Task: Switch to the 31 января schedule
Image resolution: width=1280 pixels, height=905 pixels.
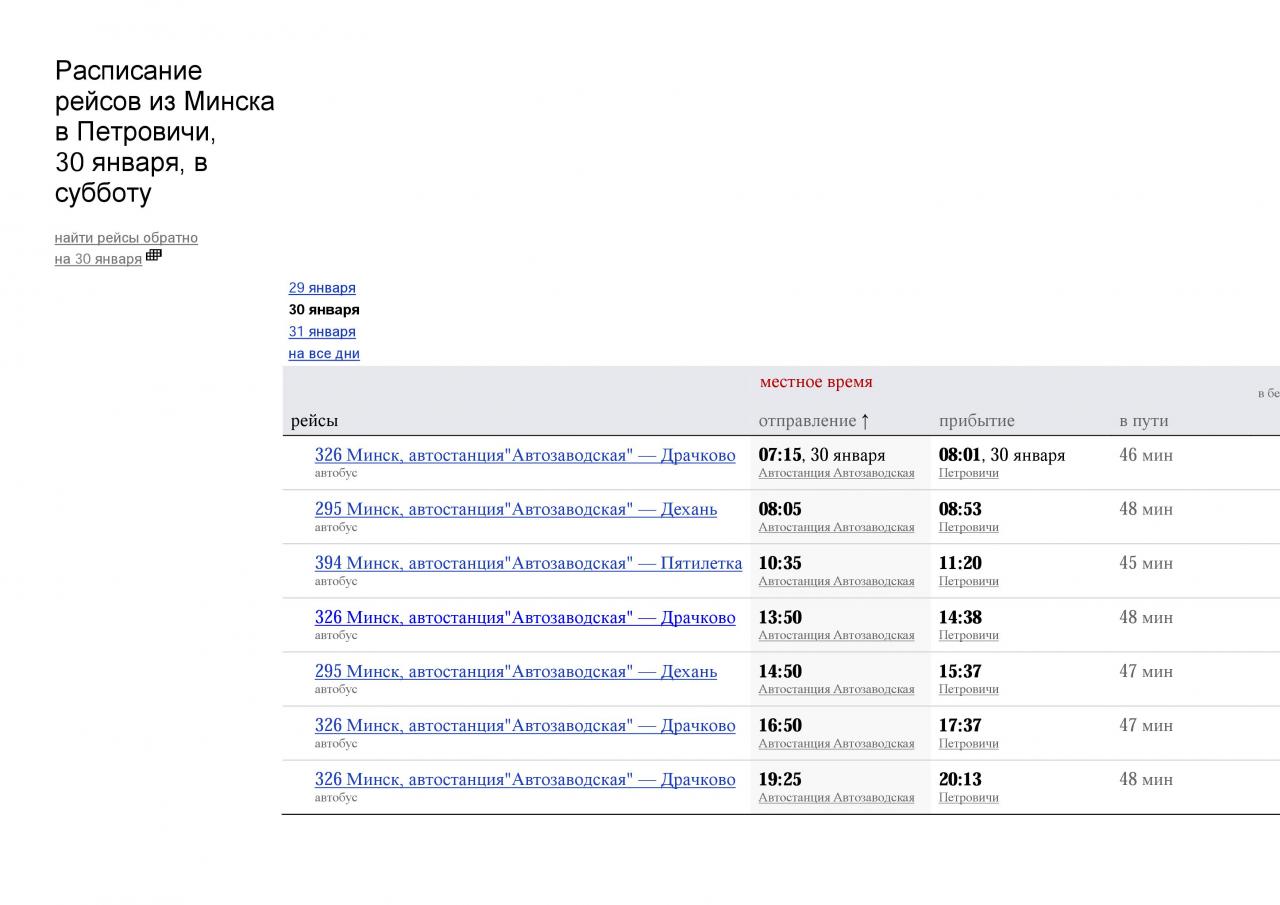Action: point(322,332)
